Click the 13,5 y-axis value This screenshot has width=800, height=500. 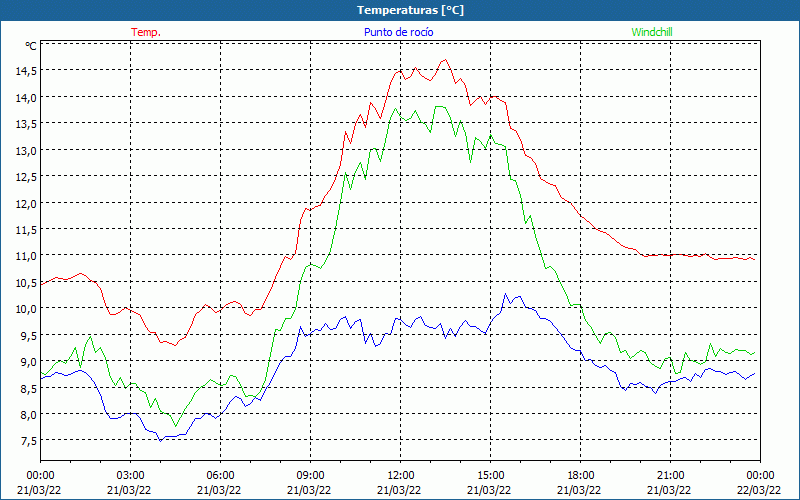(x=26, y=124)
